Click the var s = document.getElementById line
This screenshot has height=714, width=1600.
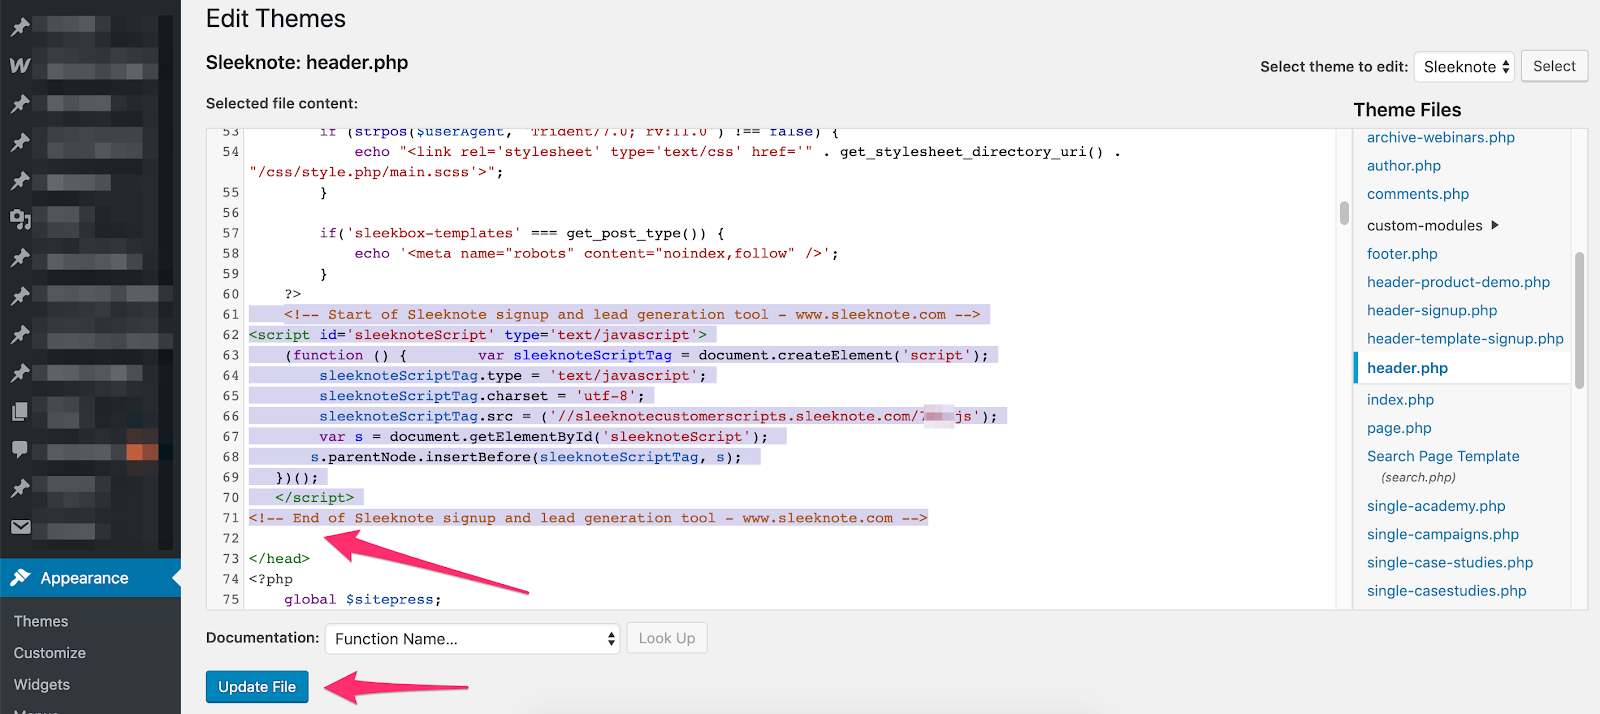coord(544,437)
